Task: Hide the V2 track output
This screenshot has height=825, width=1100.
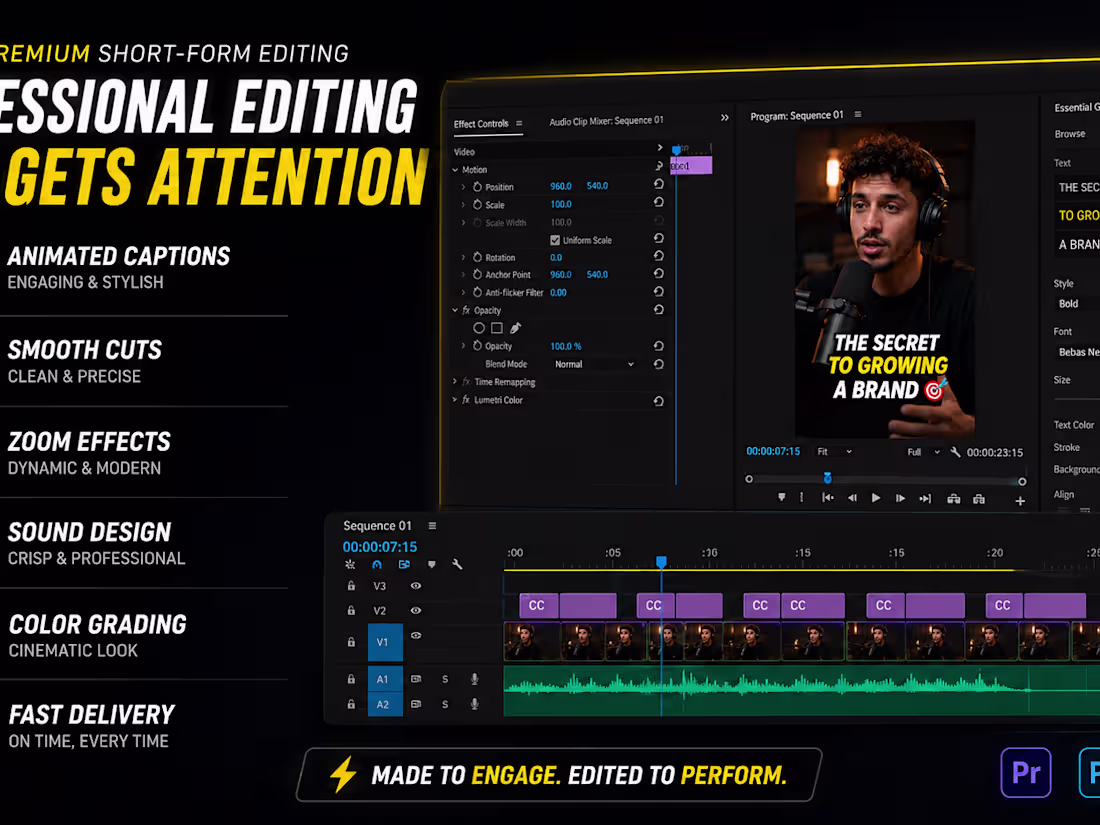Action: pyautogui.click(x=416, y=611)
